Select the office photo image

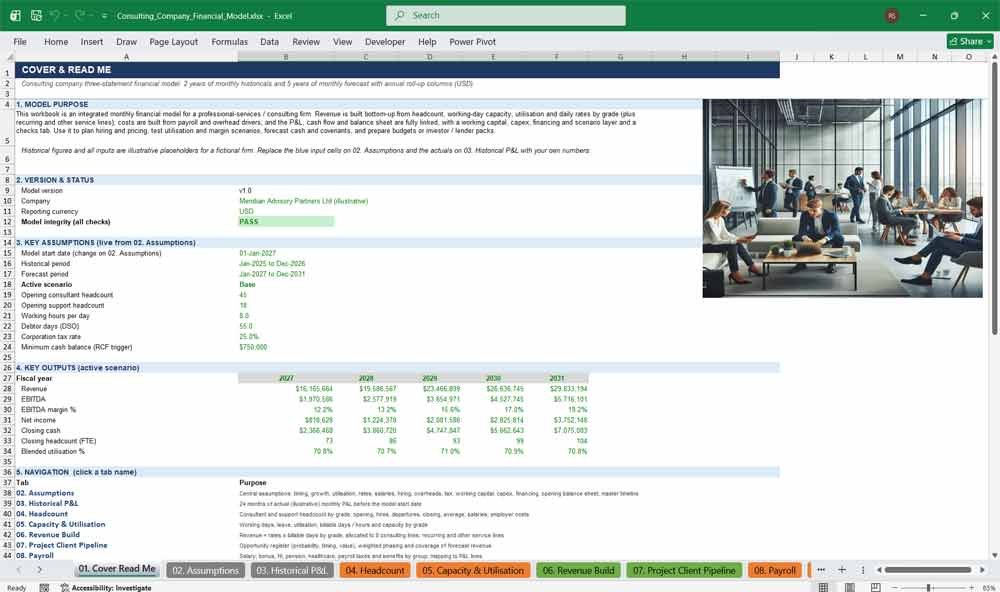[842, 198]
